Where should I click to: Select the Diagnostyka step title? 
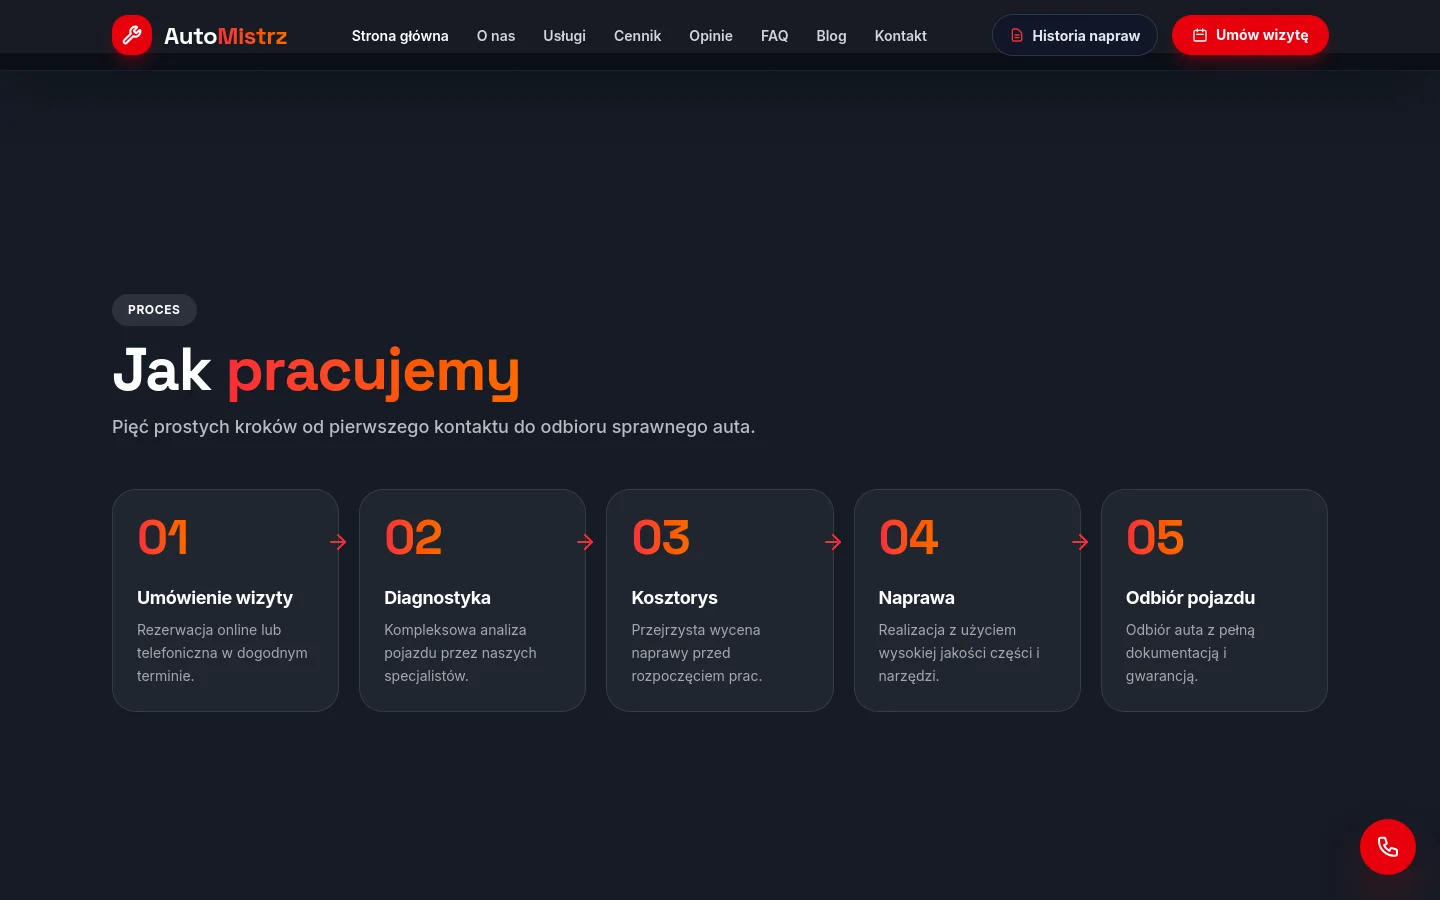pos(437,598)
